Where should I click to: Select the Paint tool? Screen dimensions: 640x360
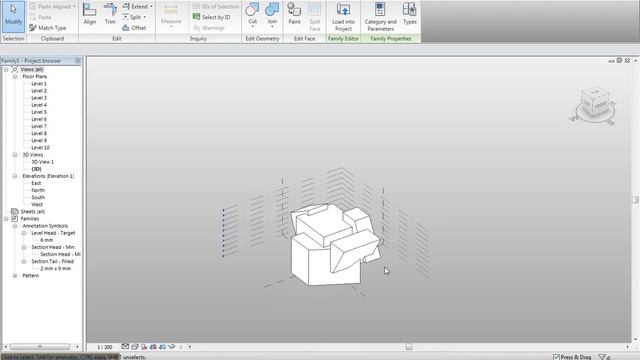click(294, 14)
